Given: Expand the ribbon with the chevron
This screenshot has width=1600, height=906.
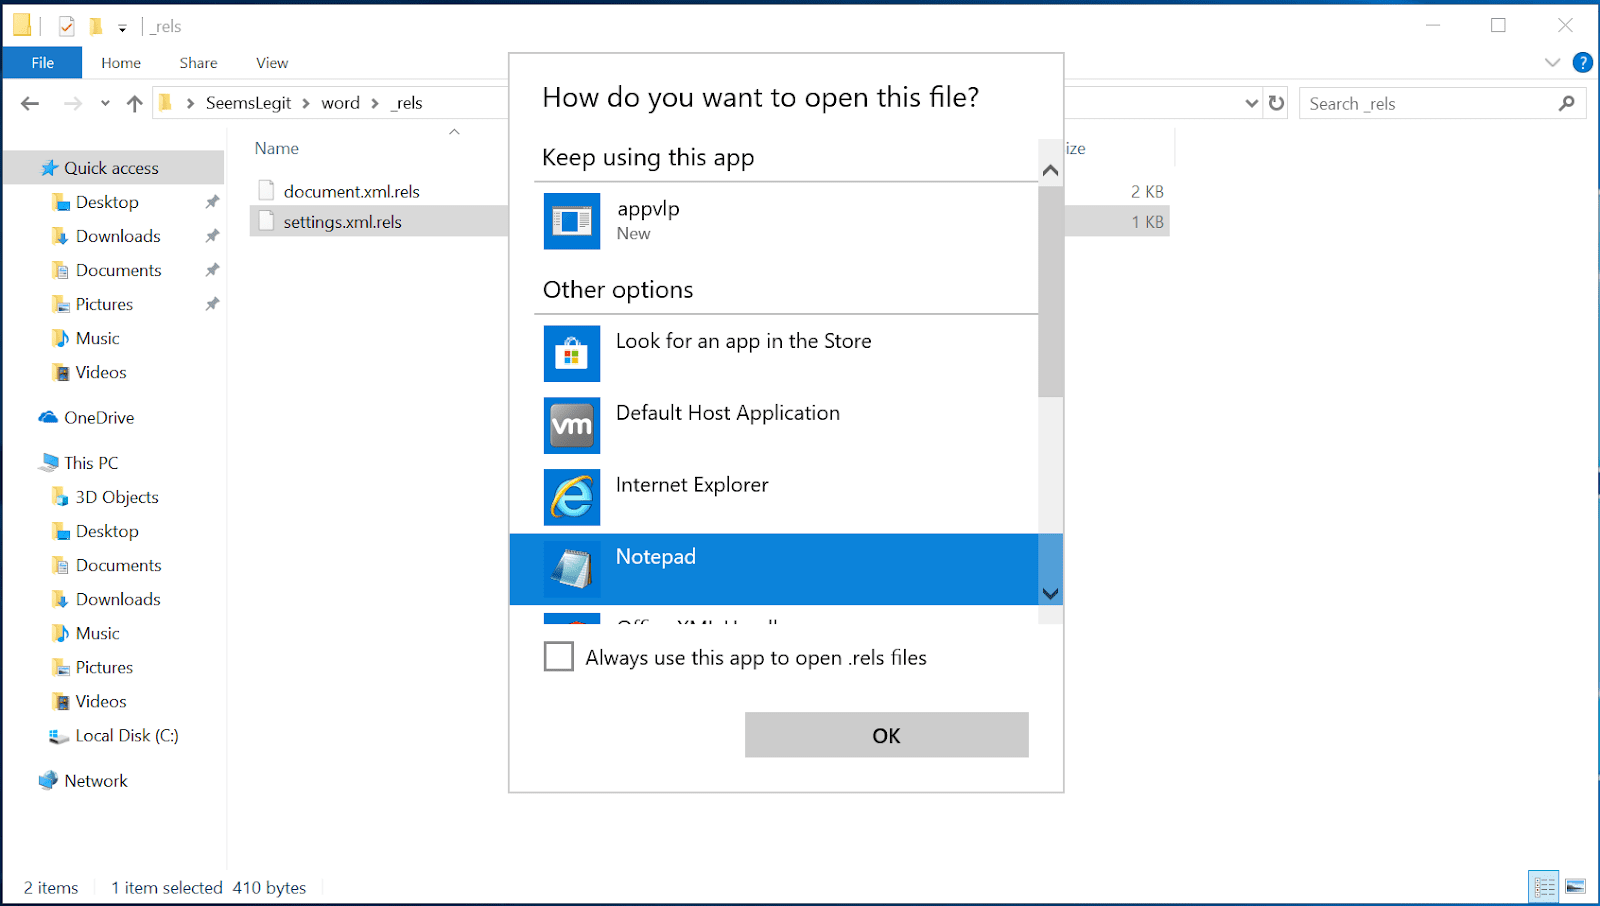Looking at the screenshot, I should [1552, 62].
